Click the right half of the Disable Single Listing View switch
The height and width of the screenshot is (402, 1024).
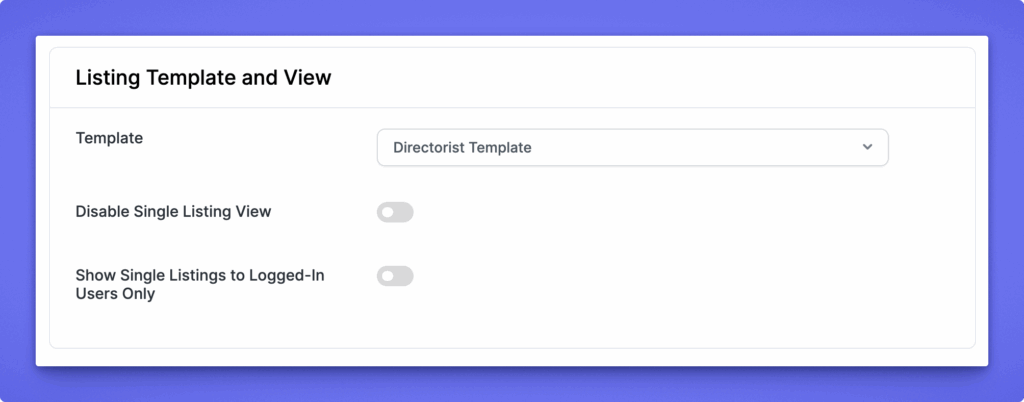[404, 212]
